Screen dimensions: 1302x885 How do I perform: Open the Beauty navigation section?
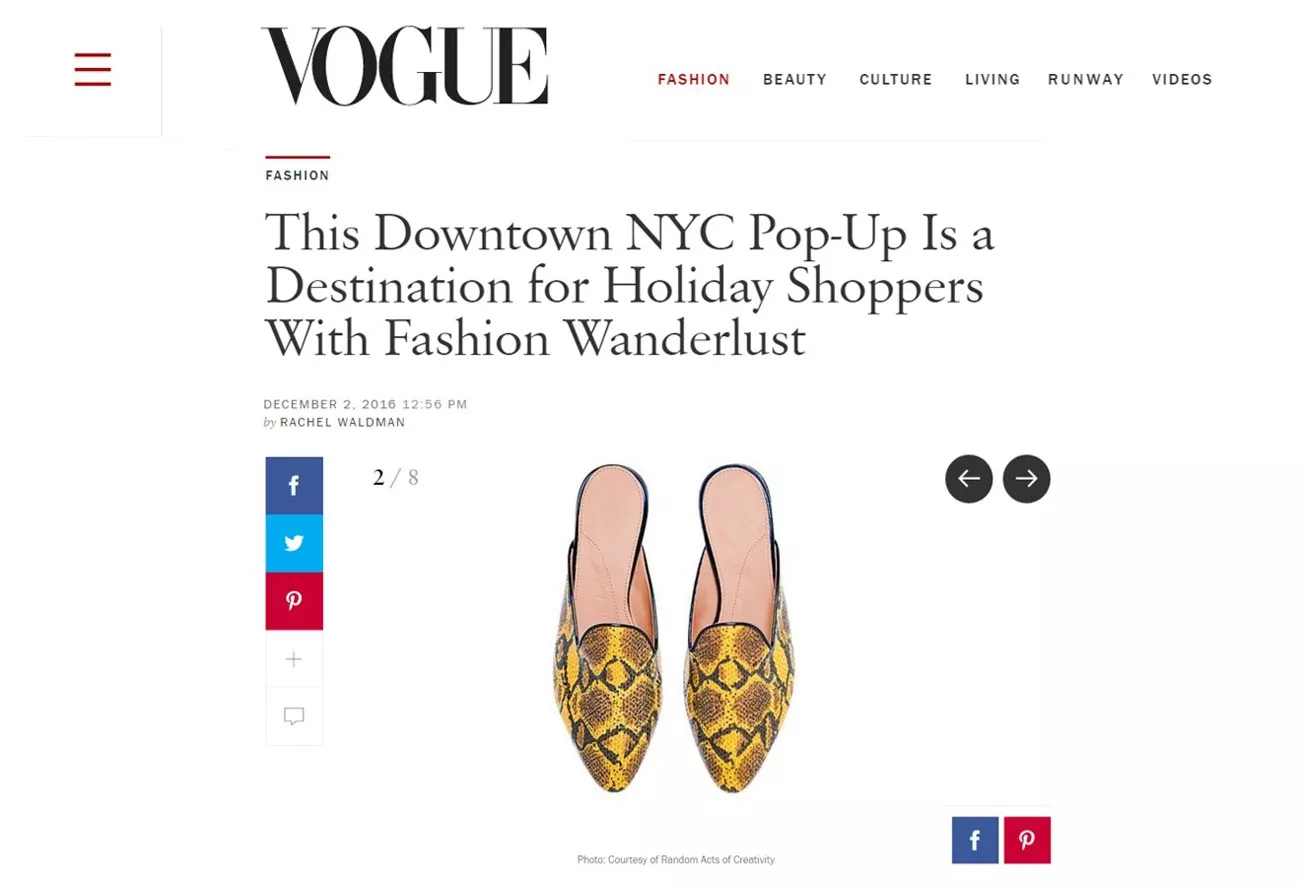click(795, 80)
